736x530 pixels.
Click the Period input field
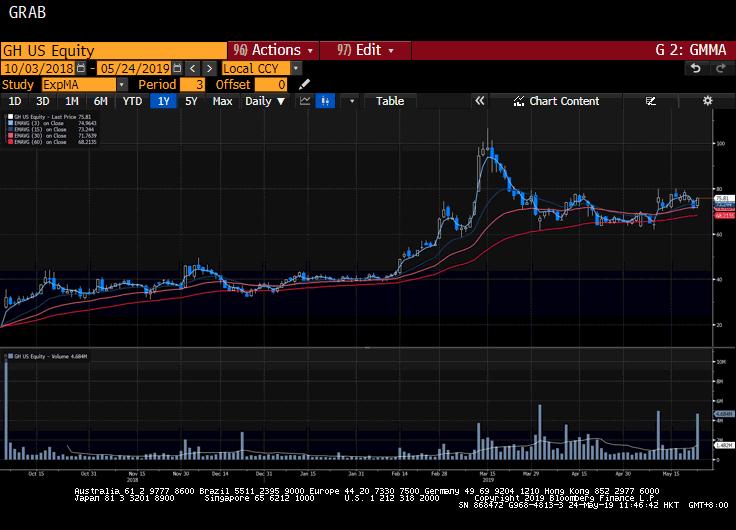[x=193, y=85]
